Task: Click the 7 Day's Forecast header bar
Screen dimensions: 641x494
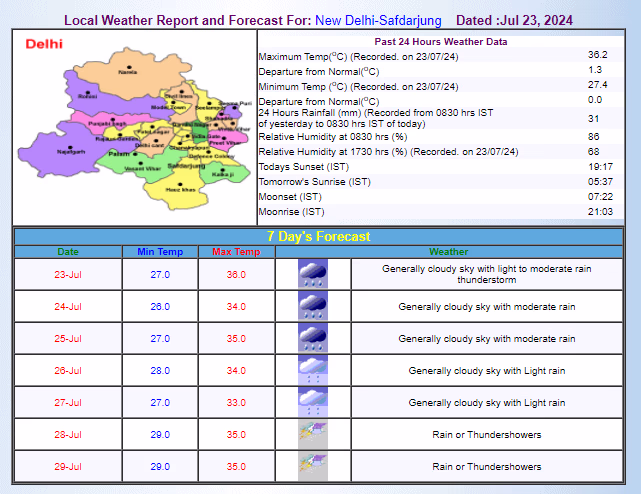Action: [319, 237]
